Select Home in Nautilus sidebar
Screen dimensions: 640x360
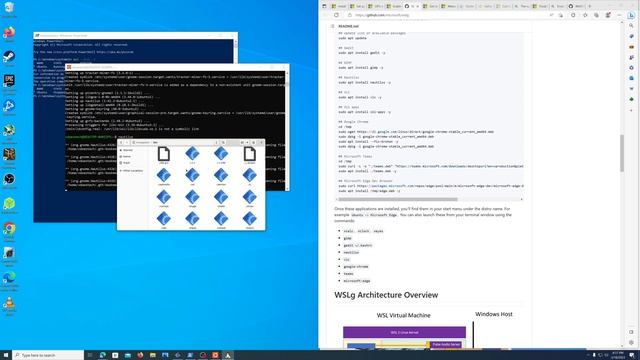[x=126, y=156]
